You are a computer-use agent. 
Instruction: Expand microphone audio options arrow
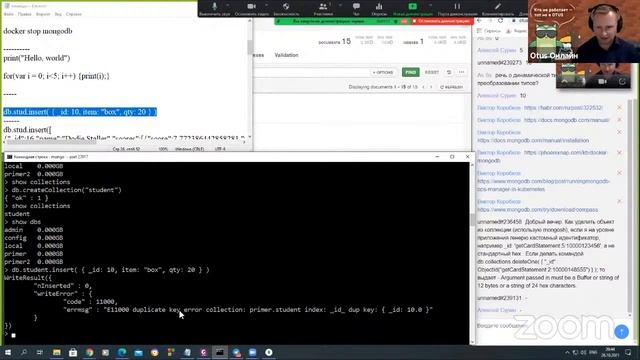227,5
